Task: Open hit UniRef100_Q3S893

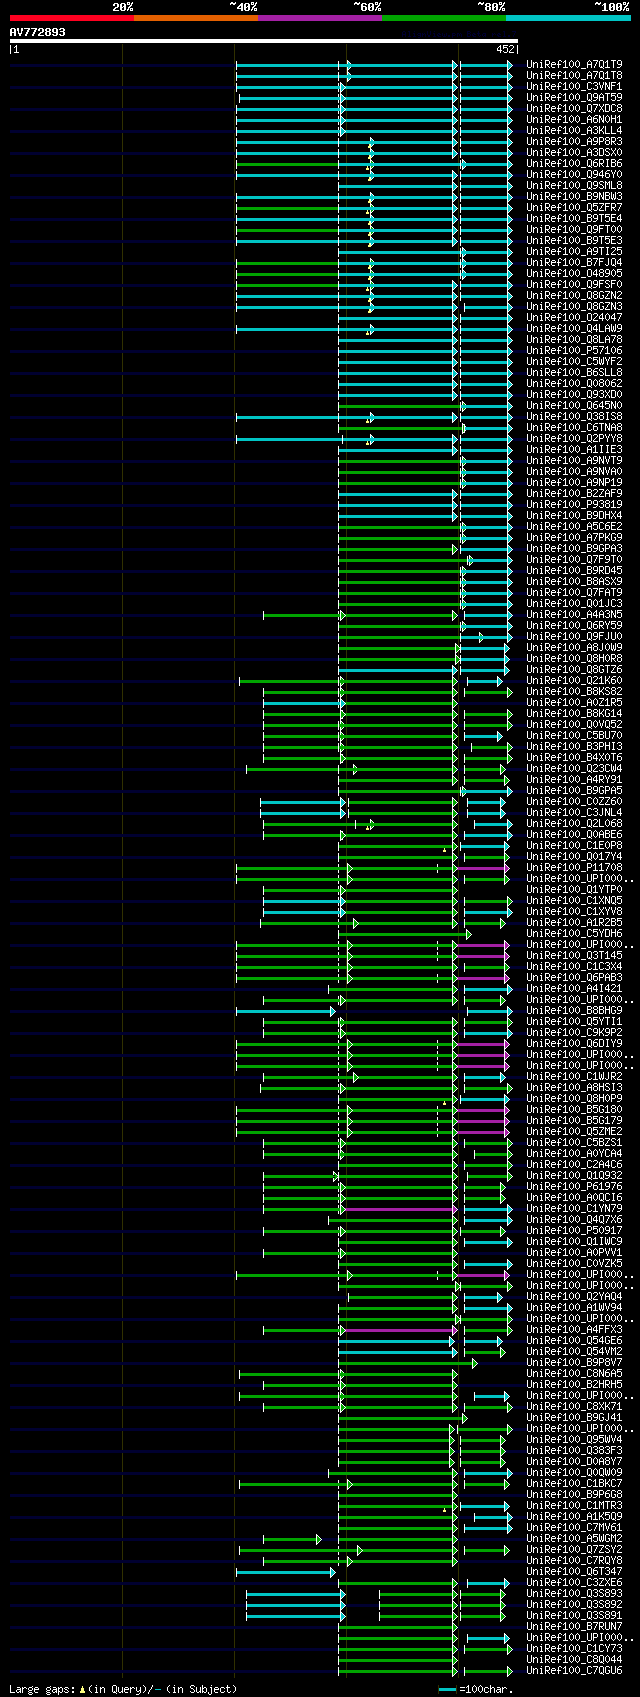Action: coord(574,1593)
